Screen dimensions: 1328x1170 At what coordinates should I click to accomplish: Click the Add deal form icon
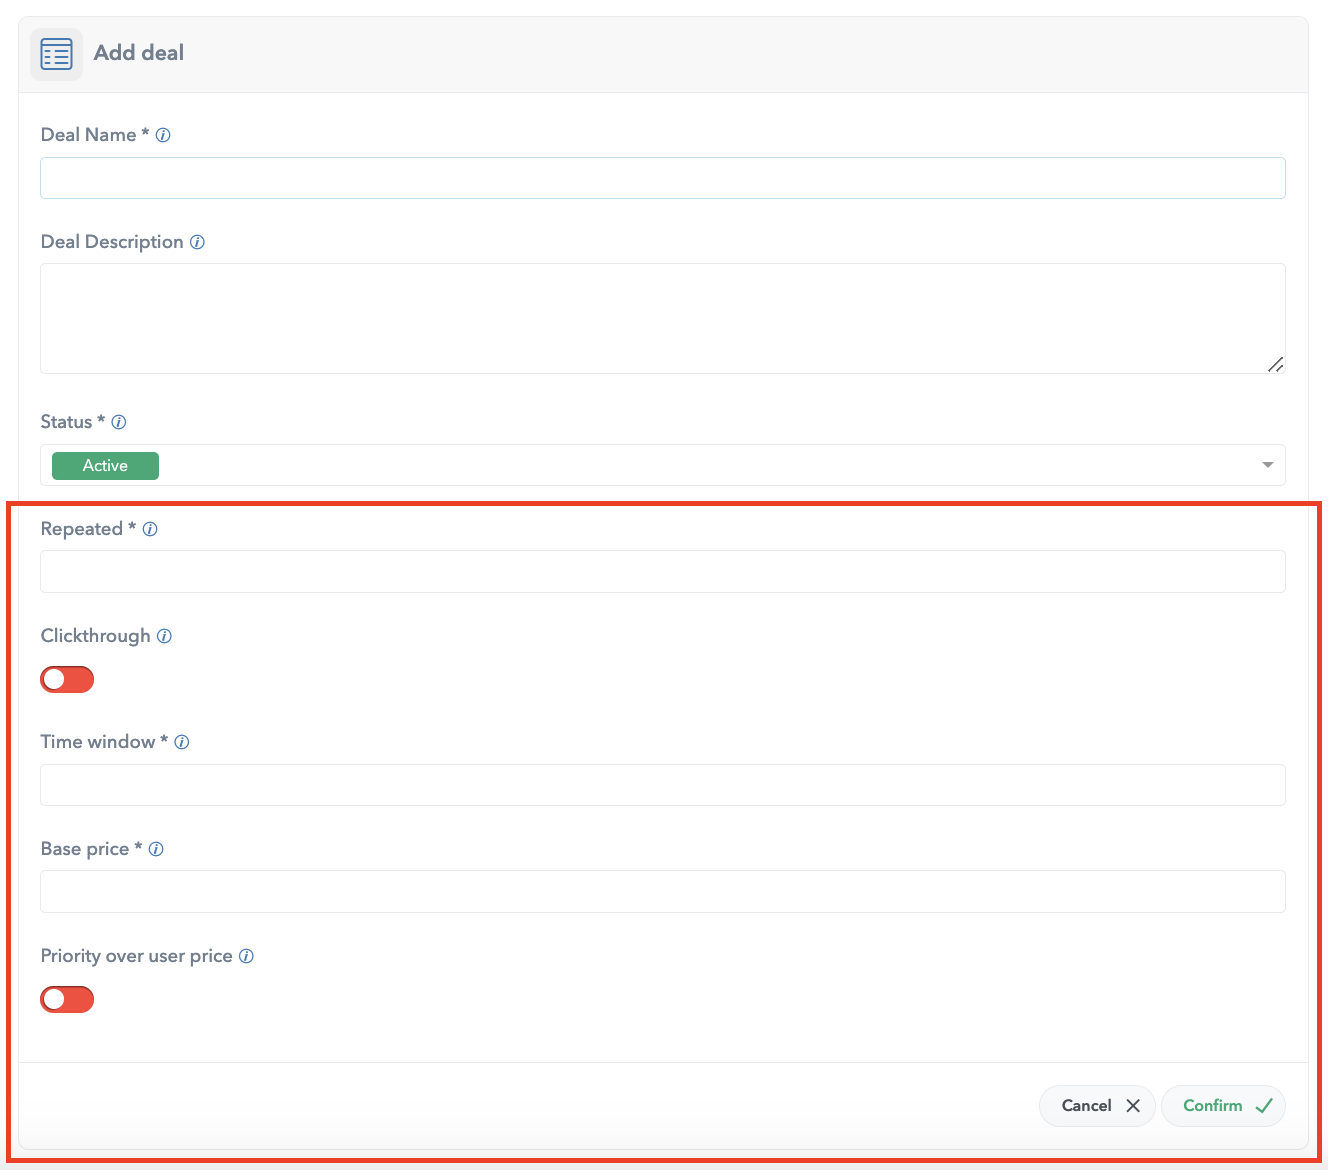click(56, 54)
